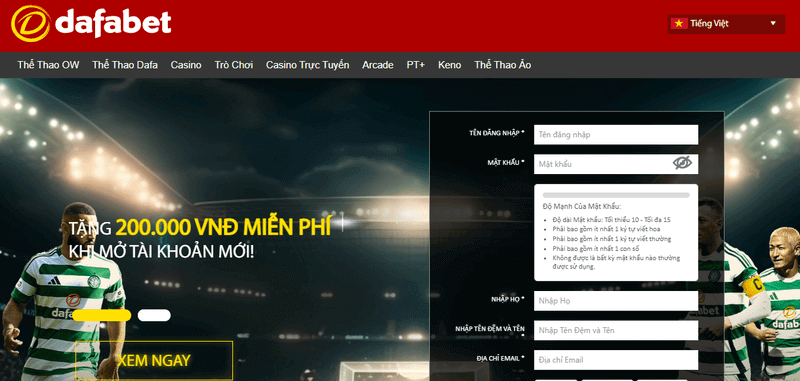Open Casino Trực Tuyến page
Image resolution: width=800 pixels, height=381 pixels.
coord(308,65)
